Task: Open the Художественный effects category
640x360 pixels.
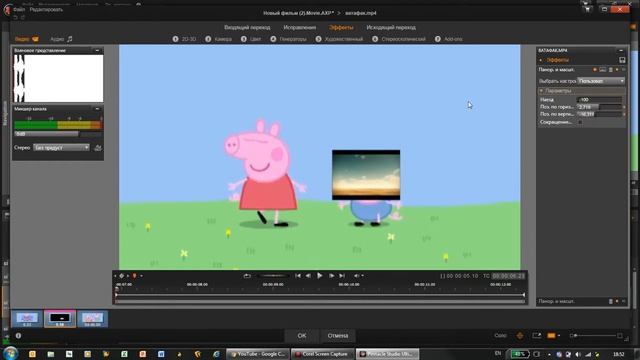Action: pos(339,39)
